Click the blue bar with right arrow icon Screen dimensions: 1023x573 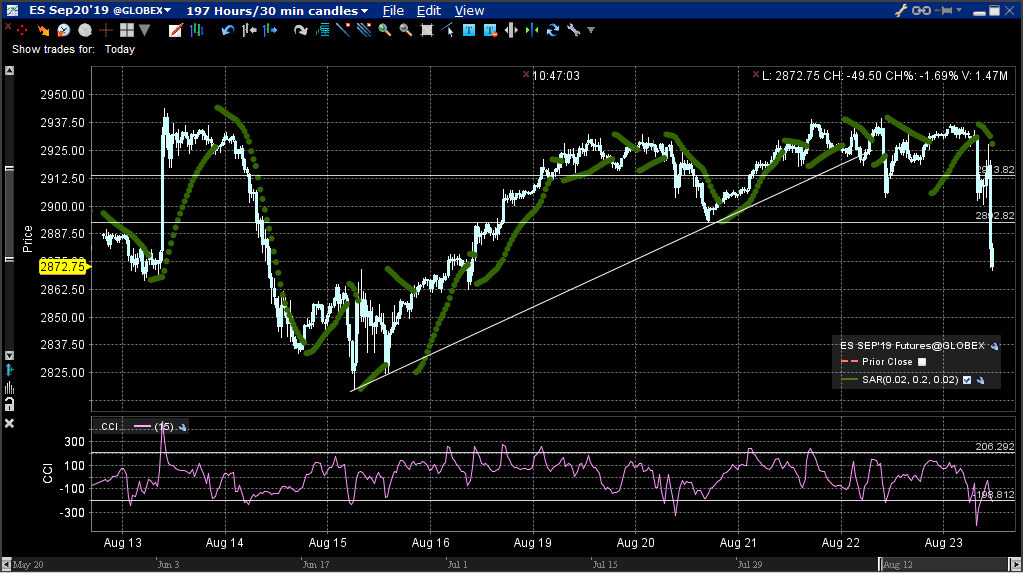coord(270,30)
